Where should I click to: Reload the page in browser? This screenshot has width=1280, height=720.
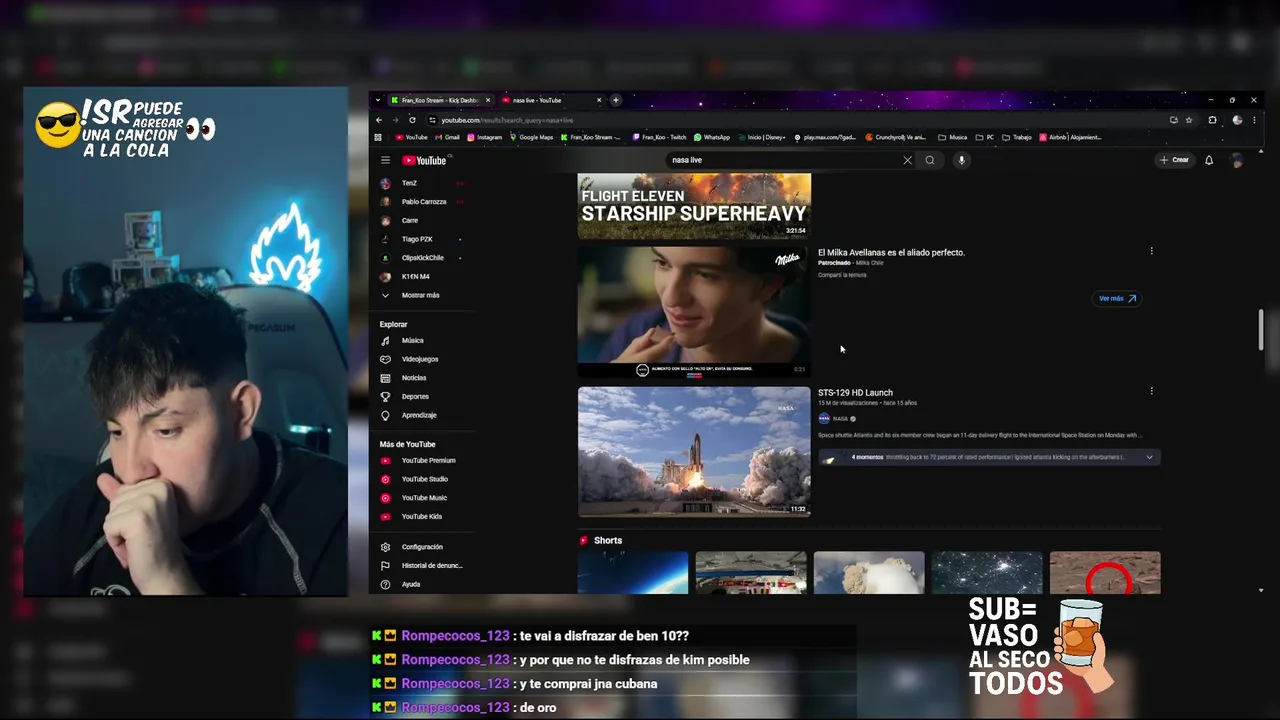point(412,120)
